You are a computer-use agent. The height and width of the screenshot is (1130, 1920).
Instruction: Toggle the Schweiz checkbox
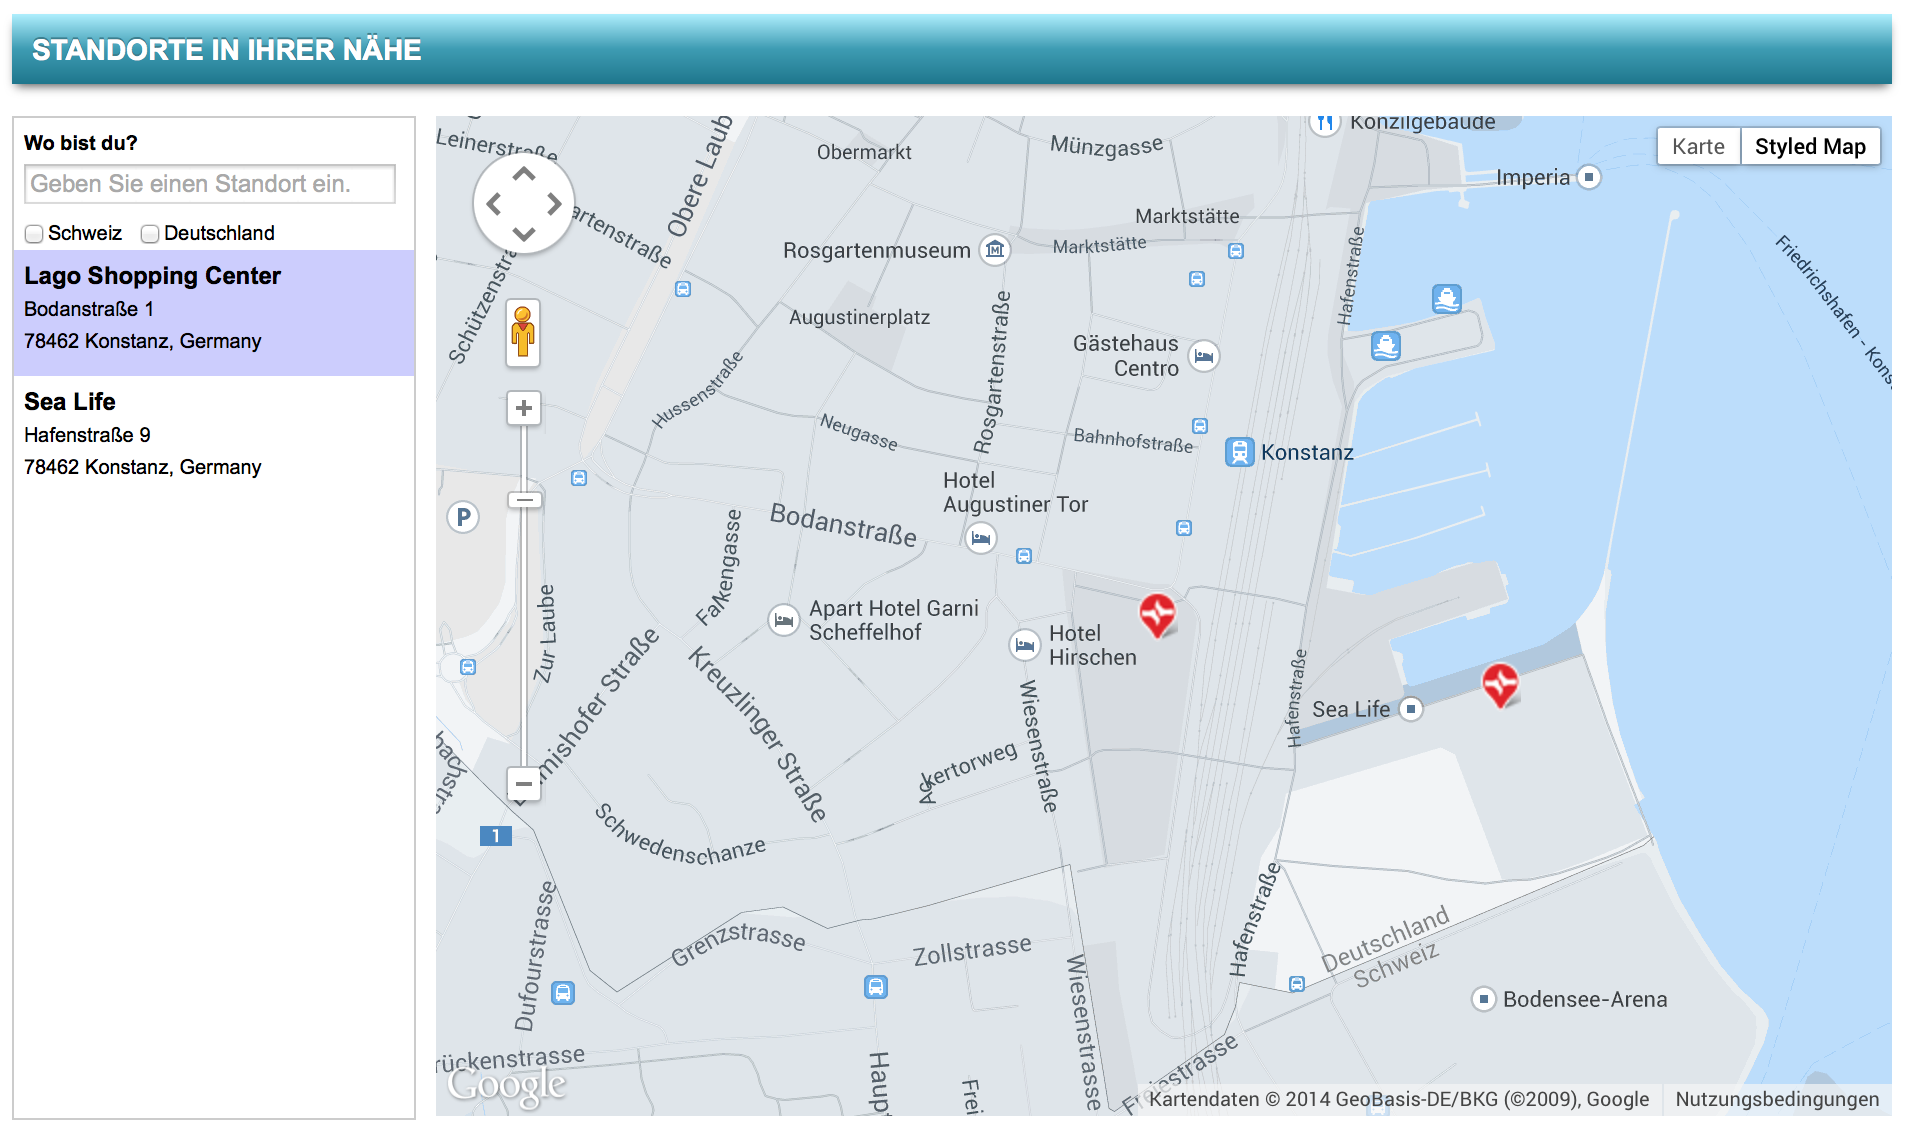click(x=35, y=234)
